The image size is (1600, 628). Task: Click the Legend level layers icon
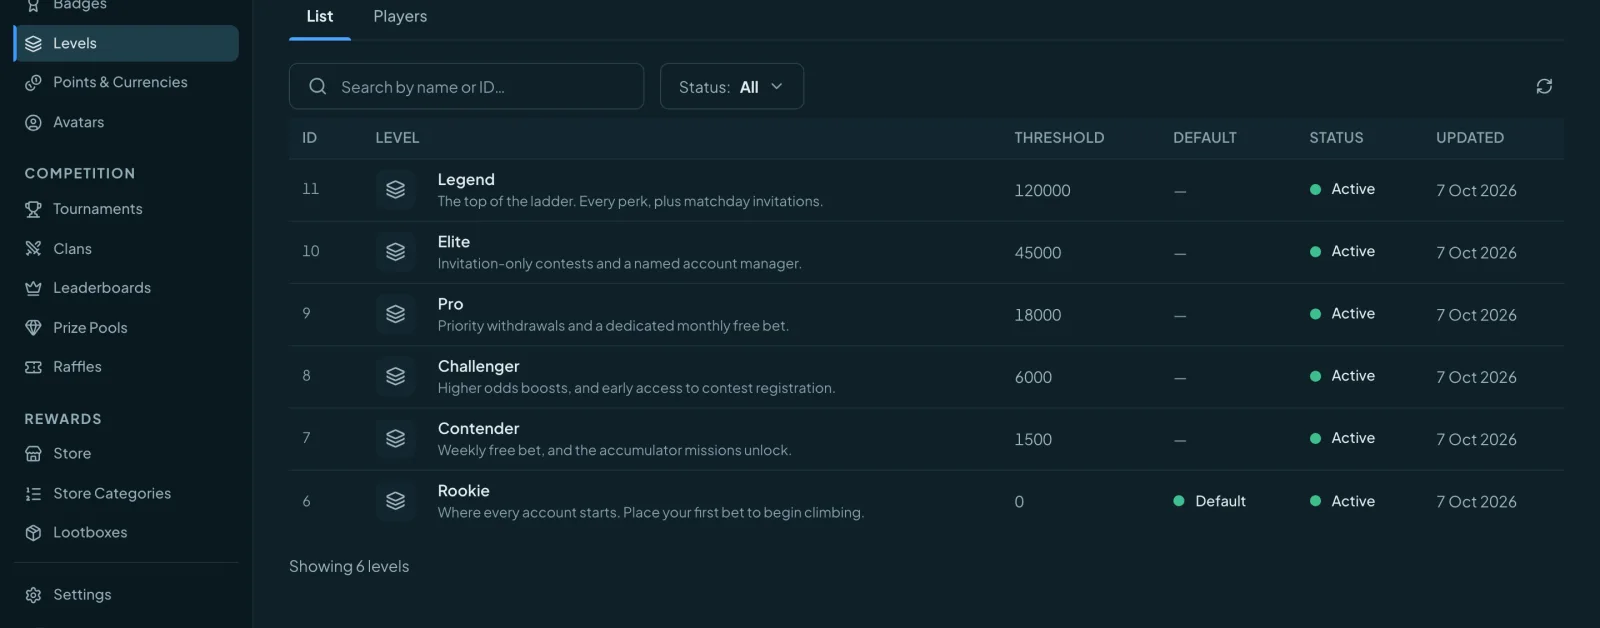(396, 189)
